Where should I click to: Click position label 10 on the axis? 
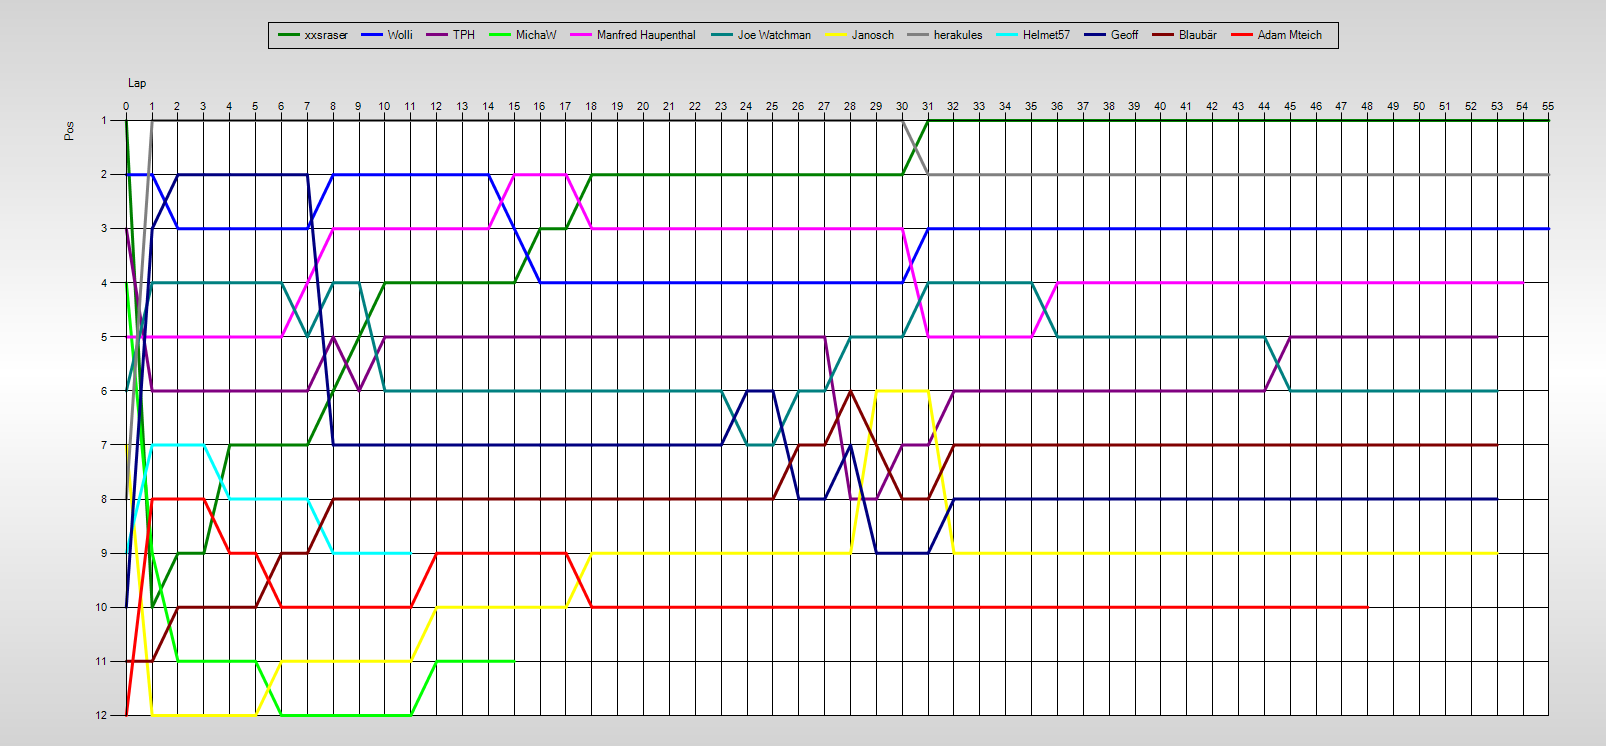coord(102,607)
